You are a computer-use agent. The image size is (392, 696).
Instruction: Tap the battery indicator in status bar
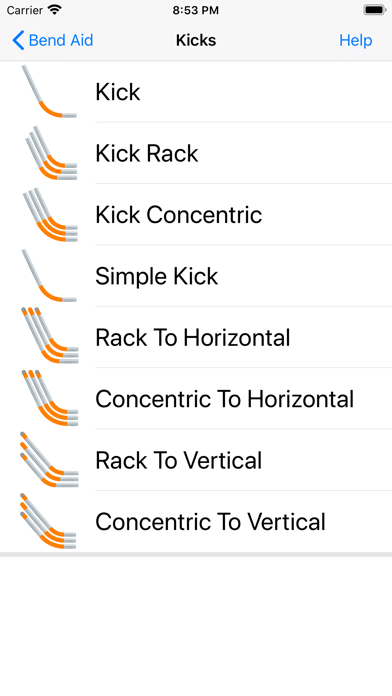pos(375,10)
